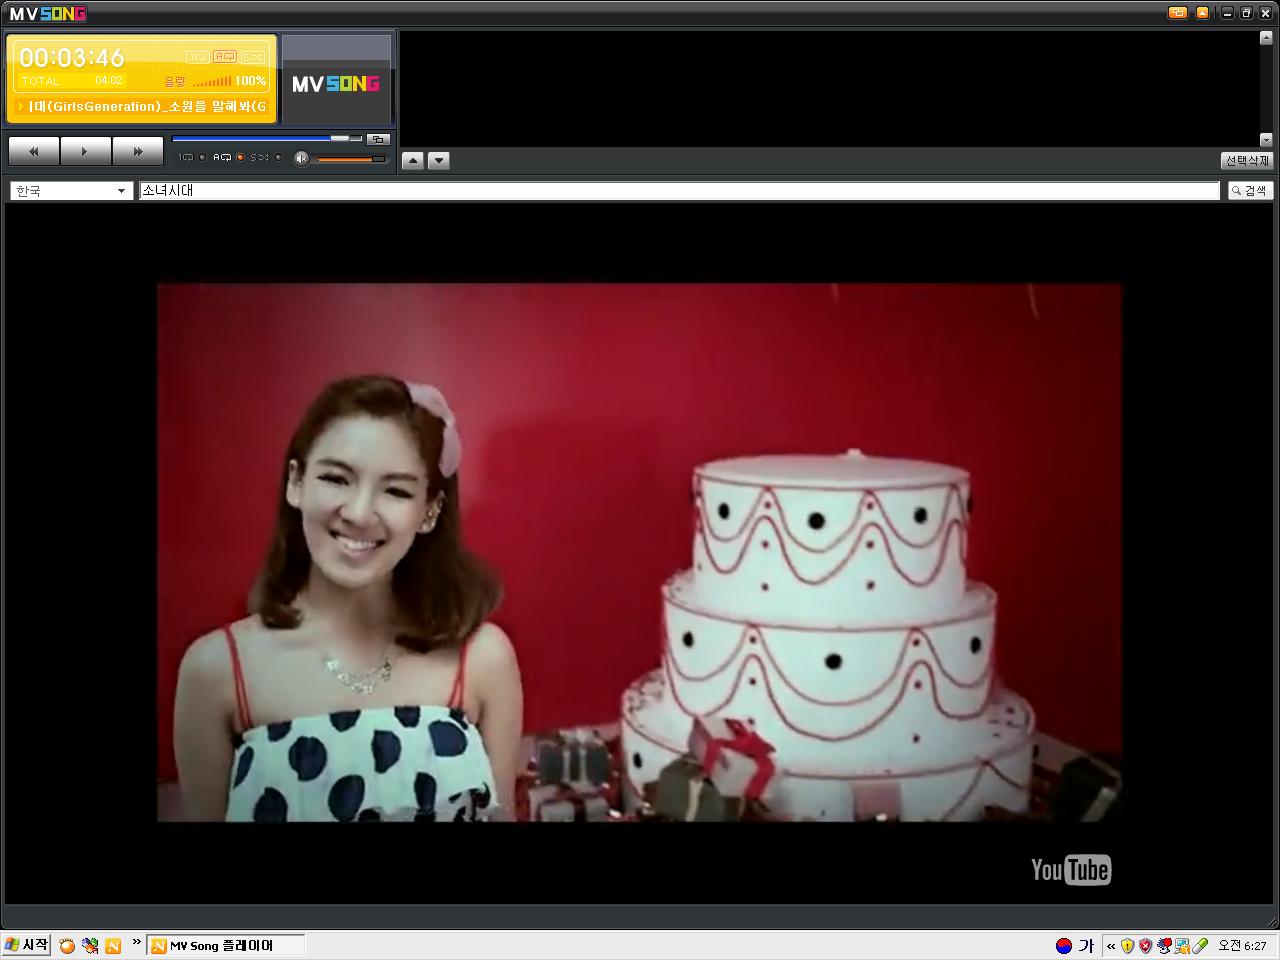The width and height of the screenshot is (1280, 960).
Task: Click the system clock showing 오전 6:27
Action: pos(1242,945)
